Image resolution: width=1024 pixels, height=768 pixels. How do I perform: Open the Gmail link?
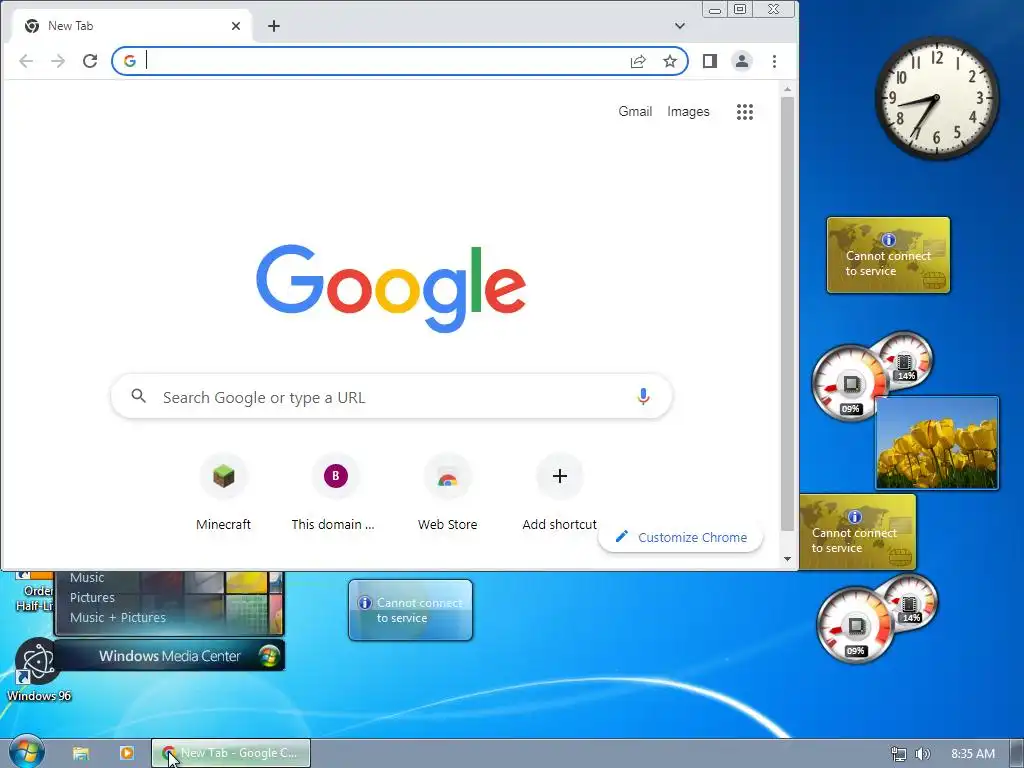[635, 112]
